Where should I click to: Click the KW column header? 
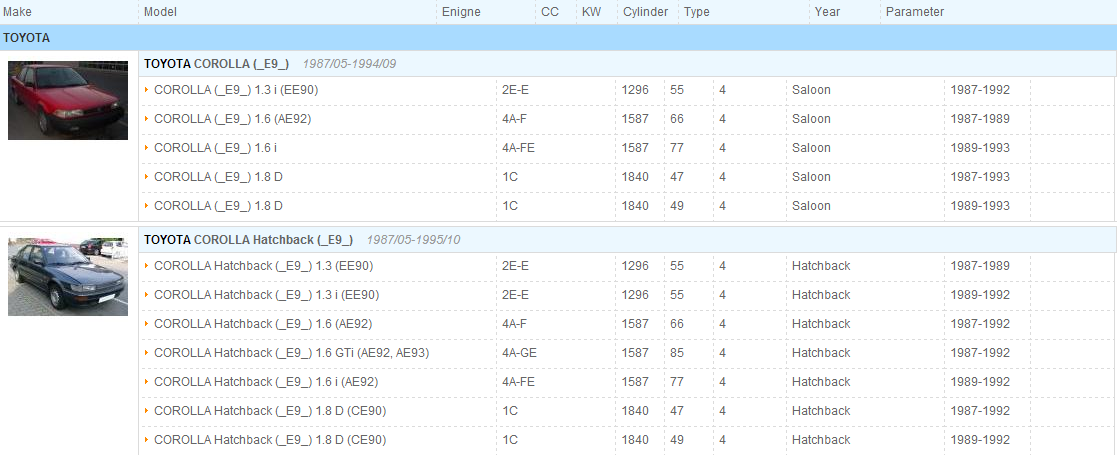click(x=591, y=12)
